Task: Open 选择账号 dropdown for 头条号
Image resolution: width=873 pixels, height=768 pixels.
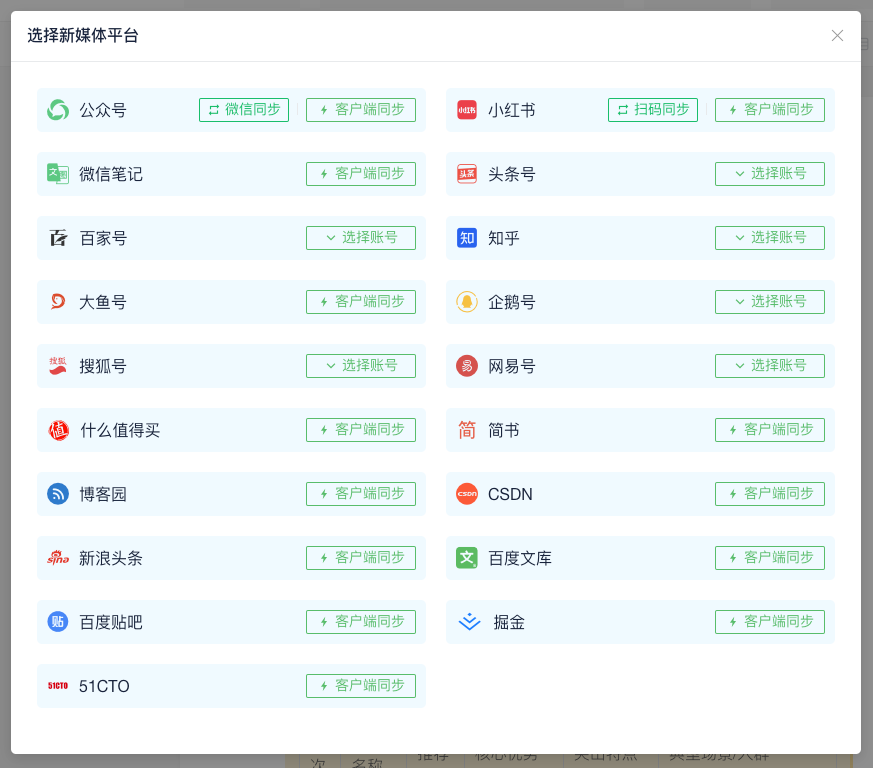Action: (769, 174)
